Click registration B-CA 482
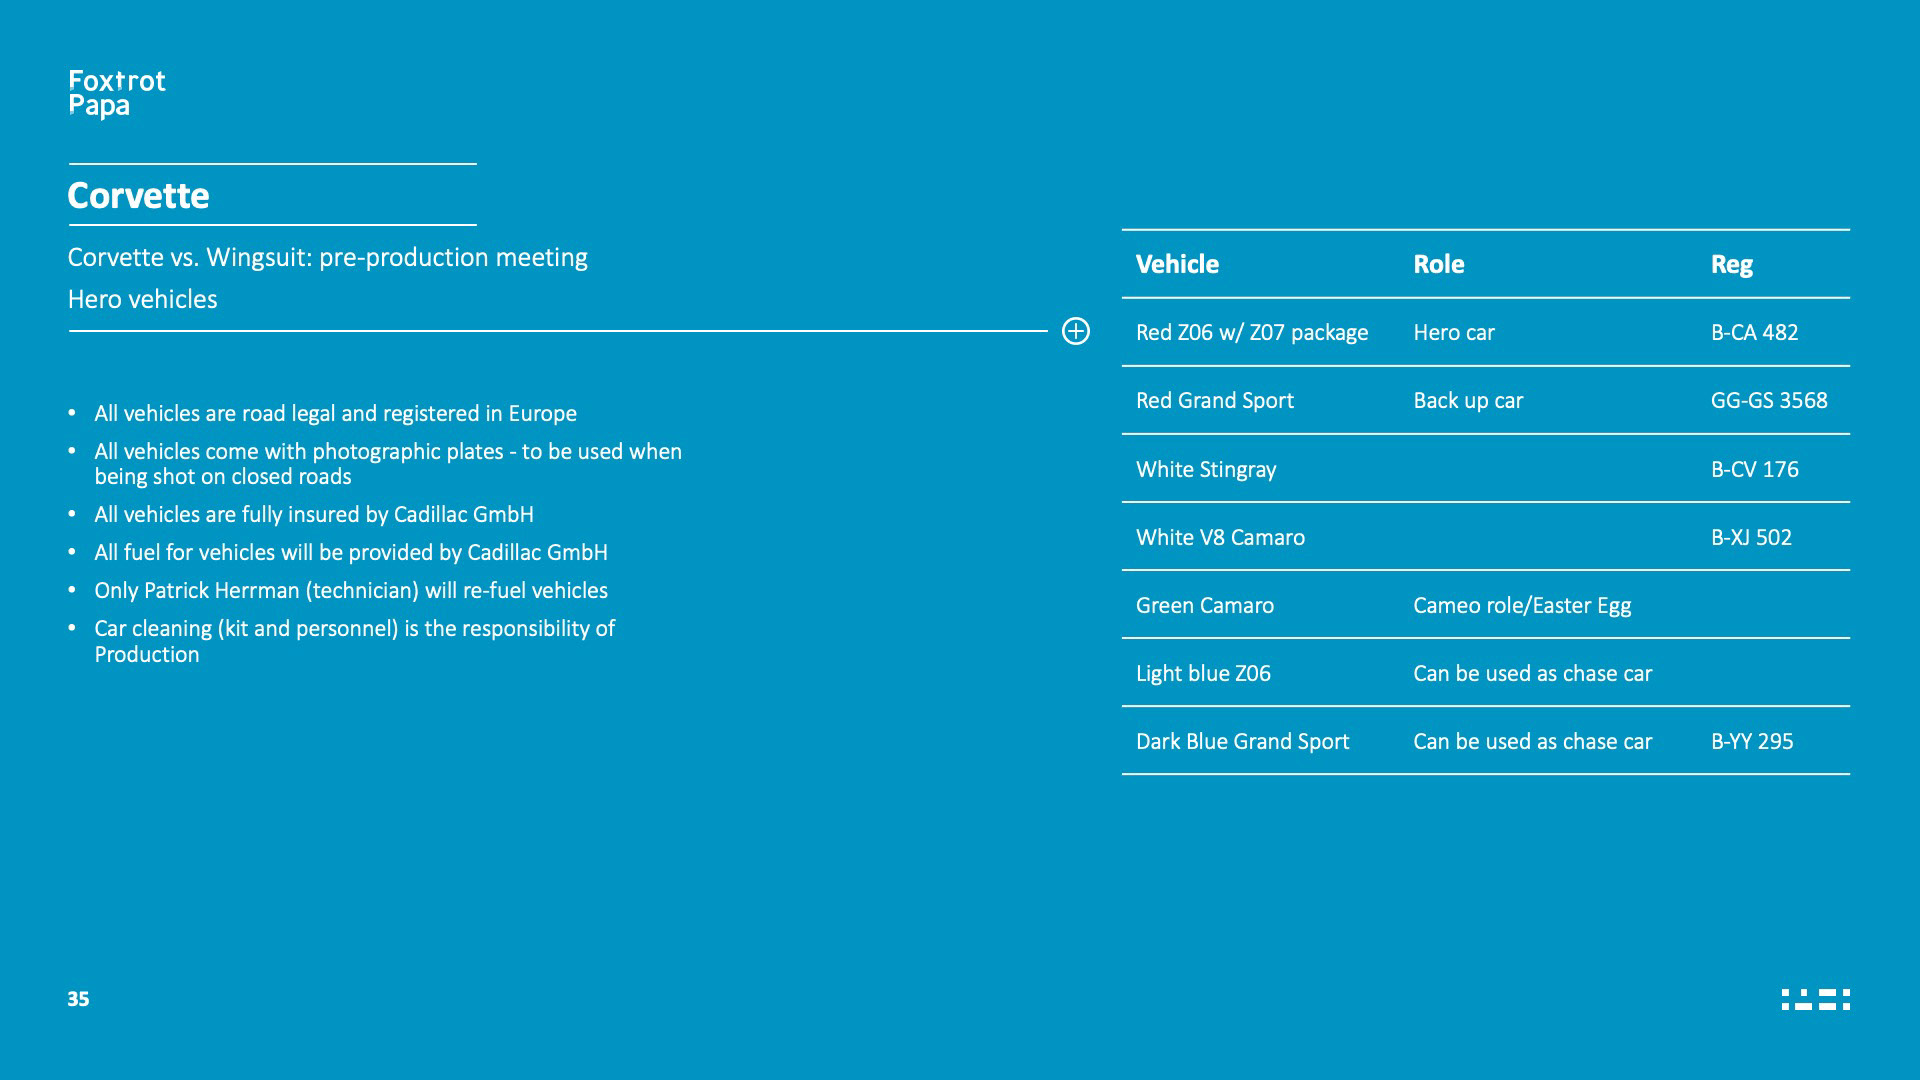Image resolution: width=1920 pixels, height=1080 pixels. 1754,332
